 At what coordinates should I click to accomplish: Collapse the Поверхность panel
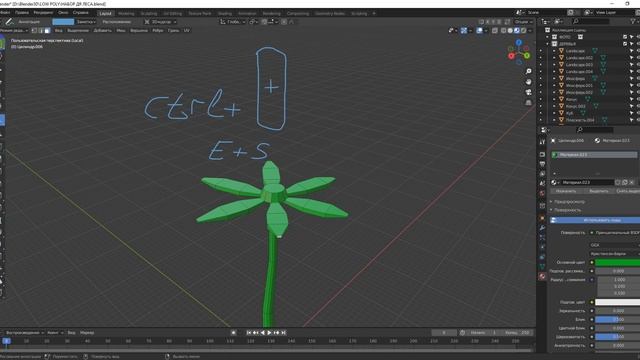(567, 210)
